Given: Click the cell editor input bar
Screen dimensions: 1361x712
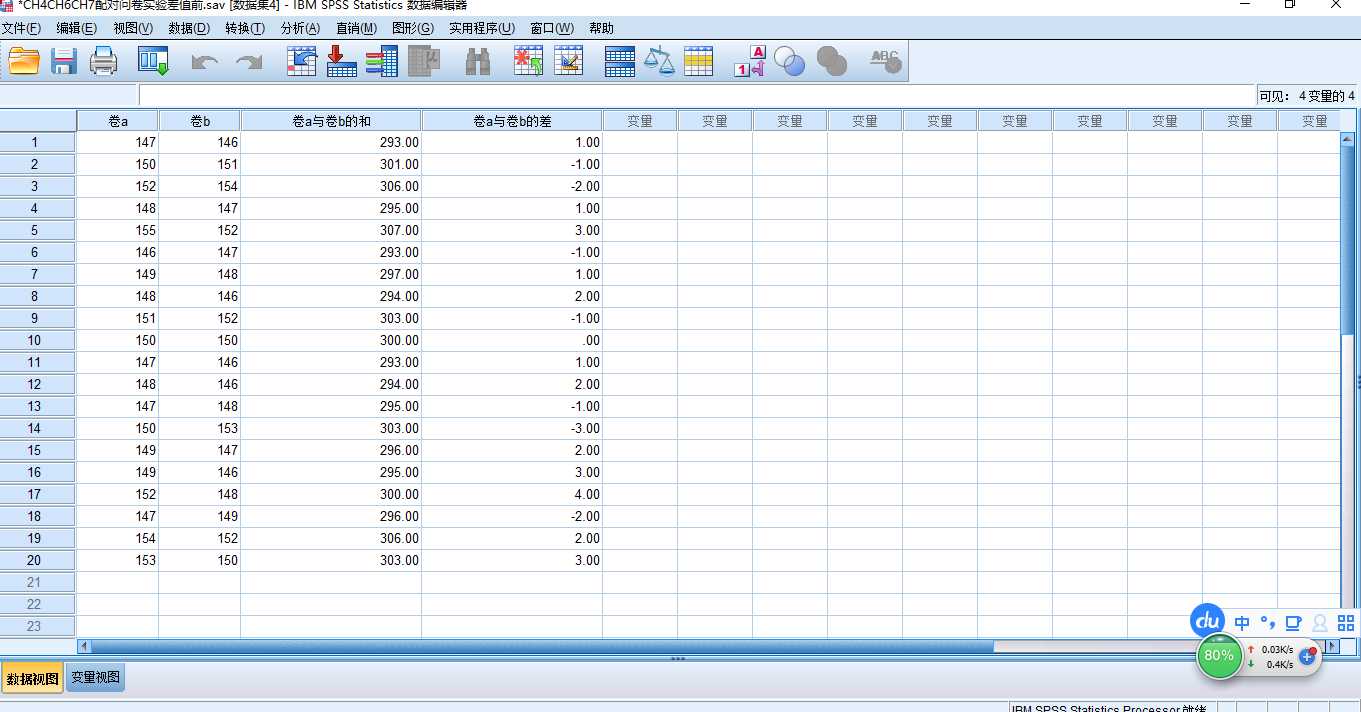Looking at the screenshot, I should 696,96.
